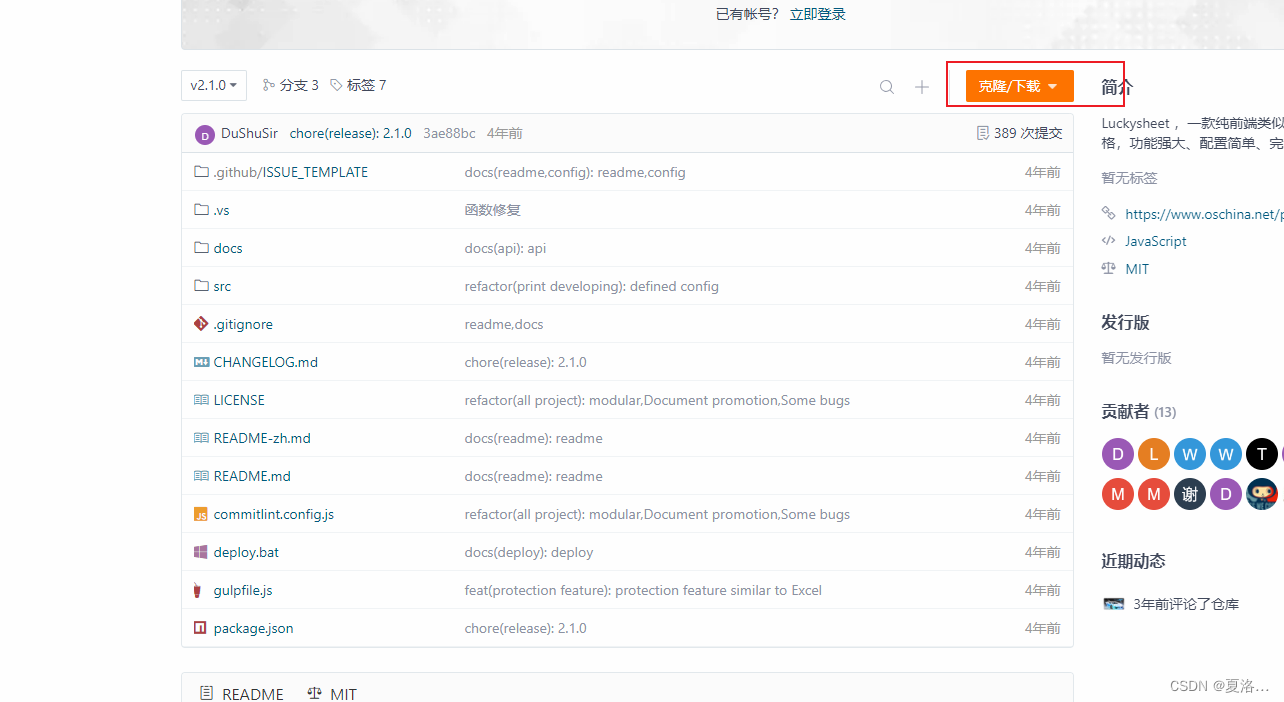
Task: Open the file search magnifier icon
Action: click(886, 86)
